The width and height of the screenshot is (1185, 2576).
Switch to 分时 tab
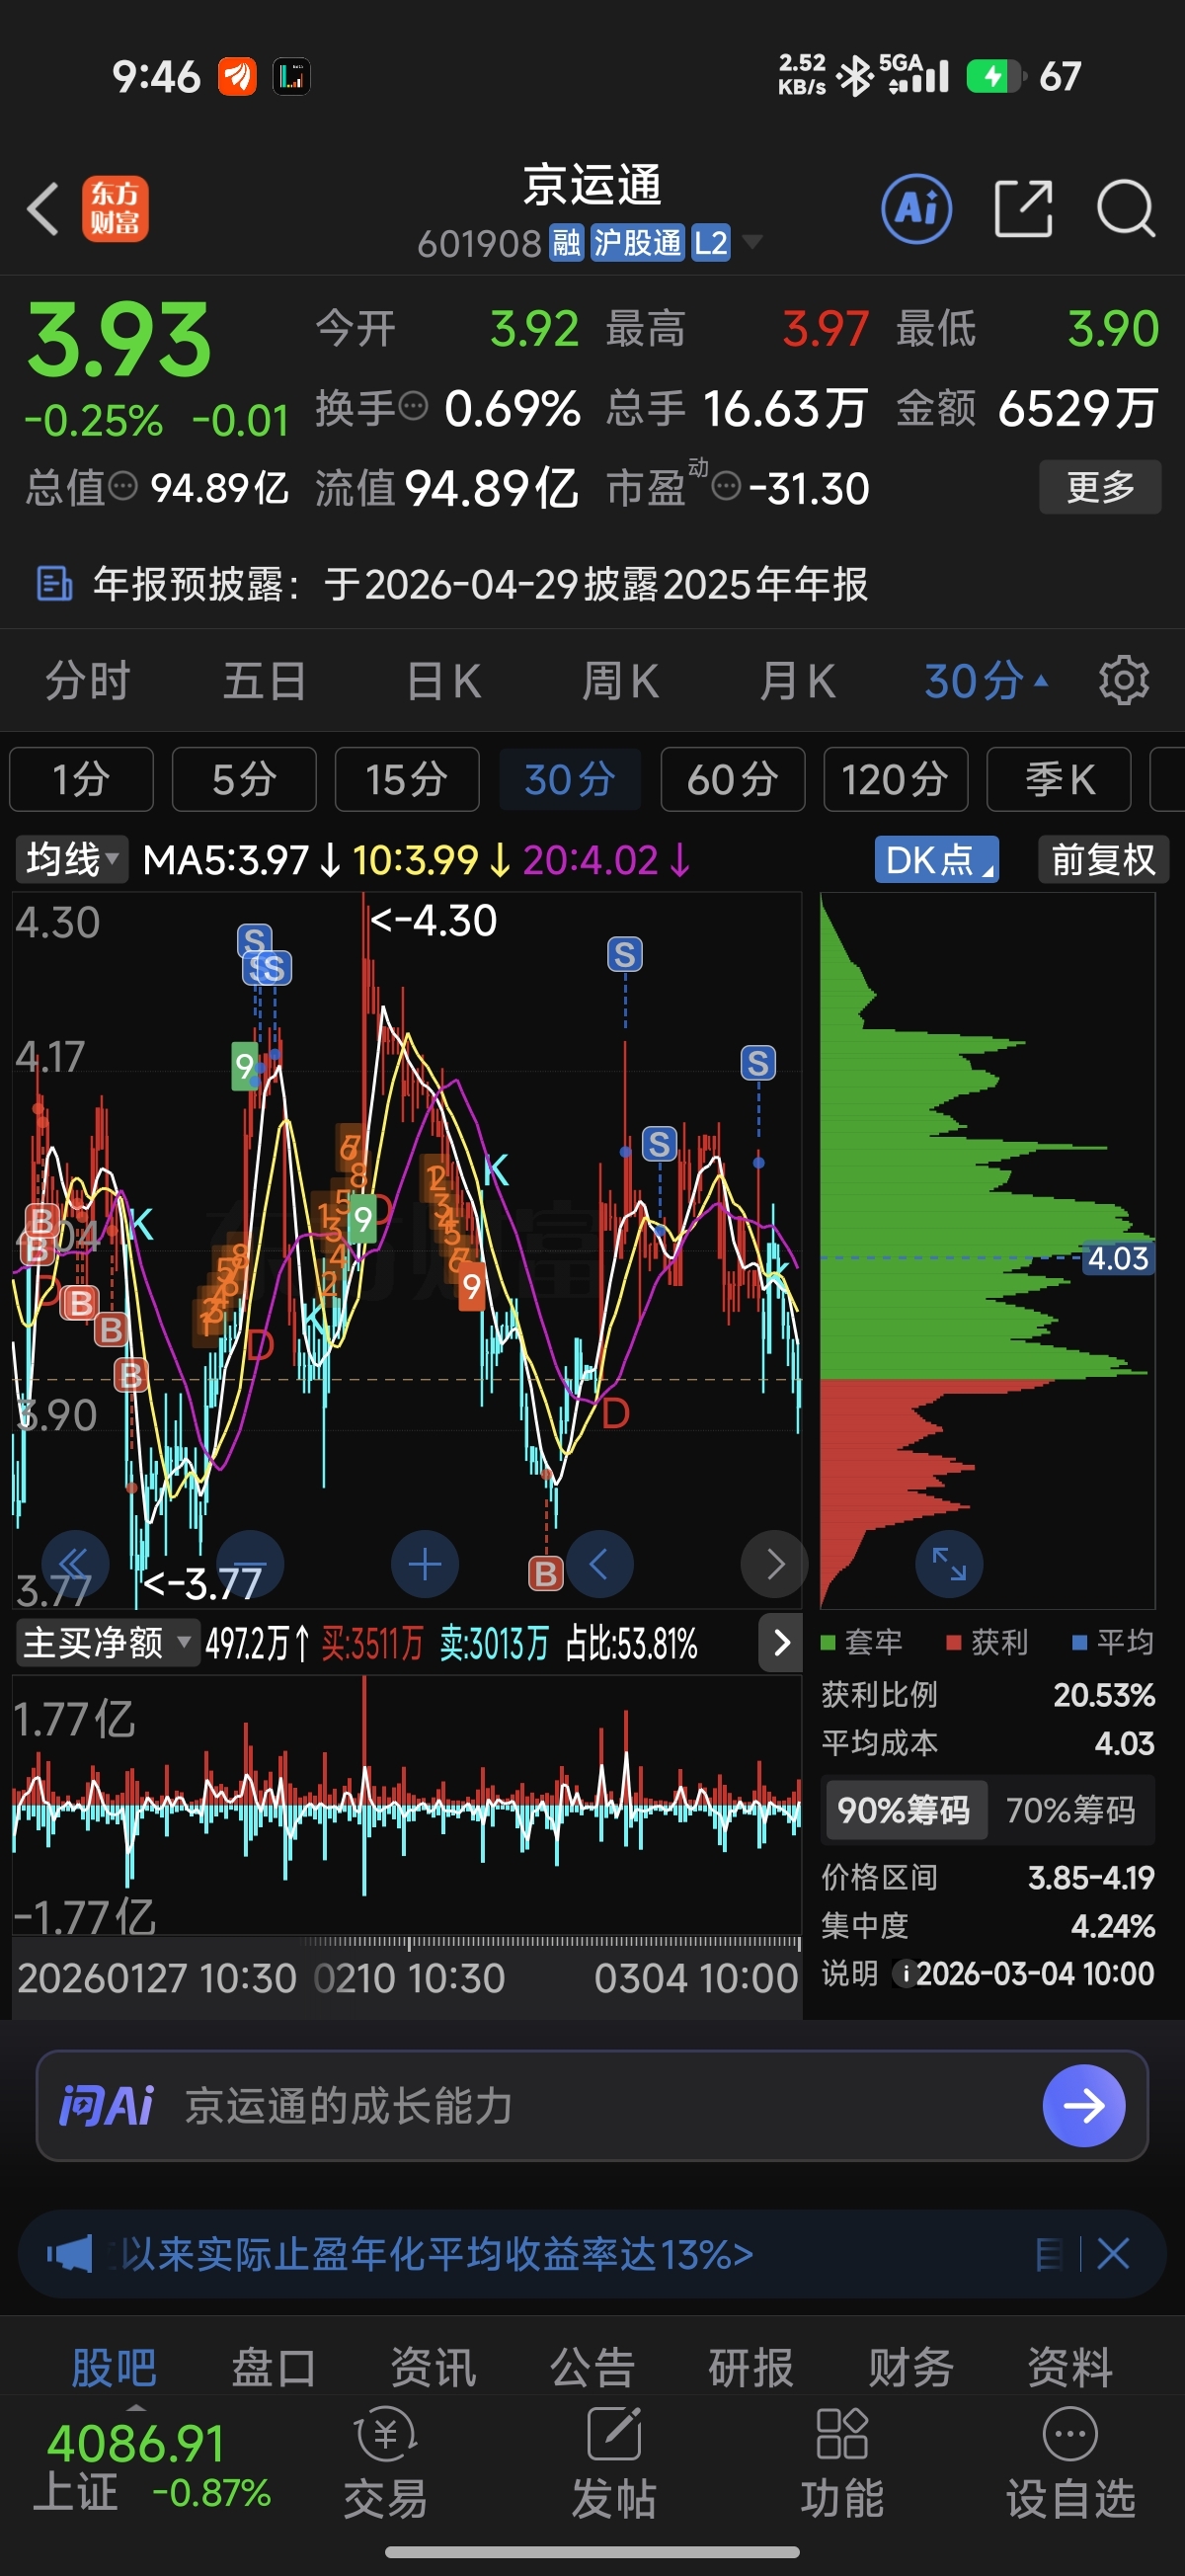click(x=88, y=681)
